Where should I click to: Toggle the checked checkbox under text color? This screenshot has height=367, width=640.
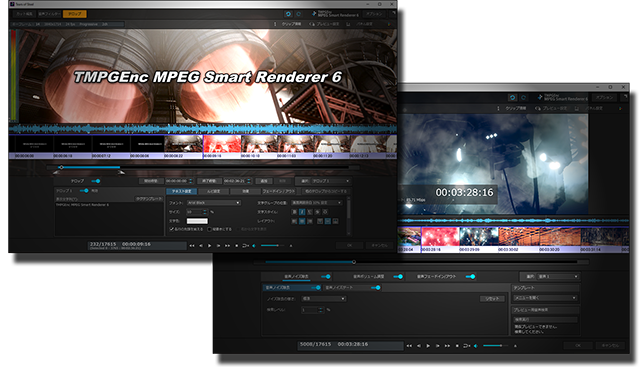[172, 229]
